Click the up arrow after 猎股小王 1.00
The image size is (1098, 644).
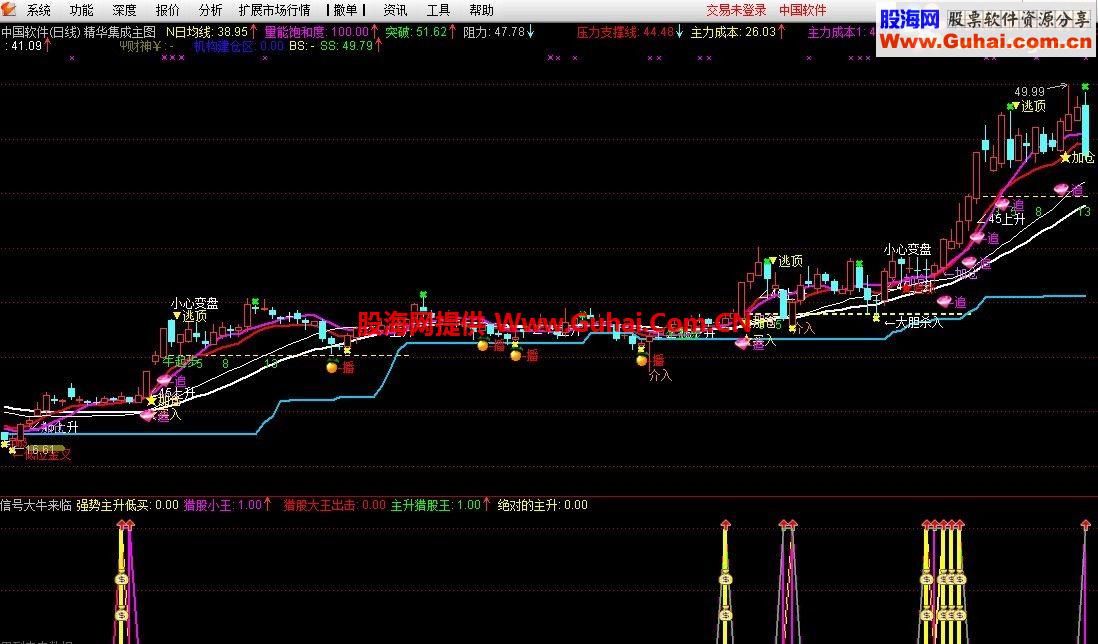pos(267,505)
